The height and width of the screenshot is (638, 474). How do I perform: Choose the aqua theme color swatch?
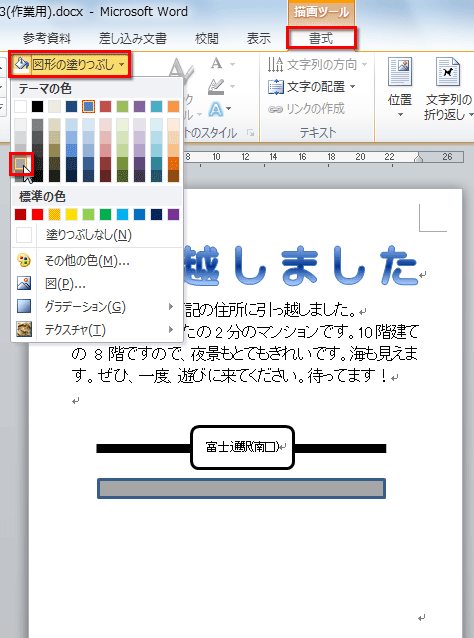pos(156,107)
